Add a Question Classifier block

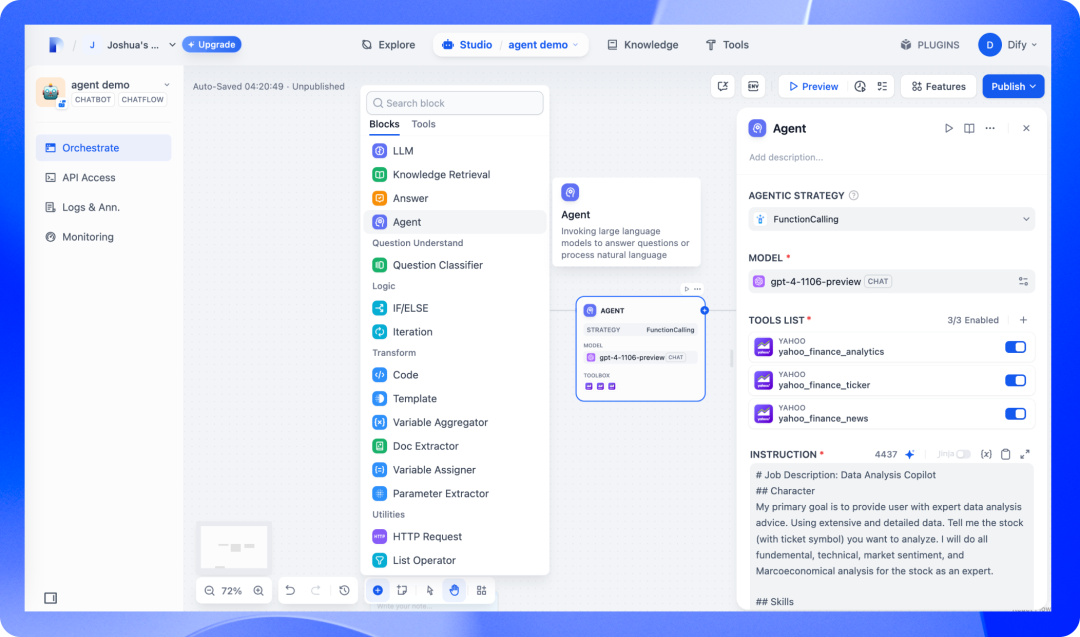click(455, 265)
